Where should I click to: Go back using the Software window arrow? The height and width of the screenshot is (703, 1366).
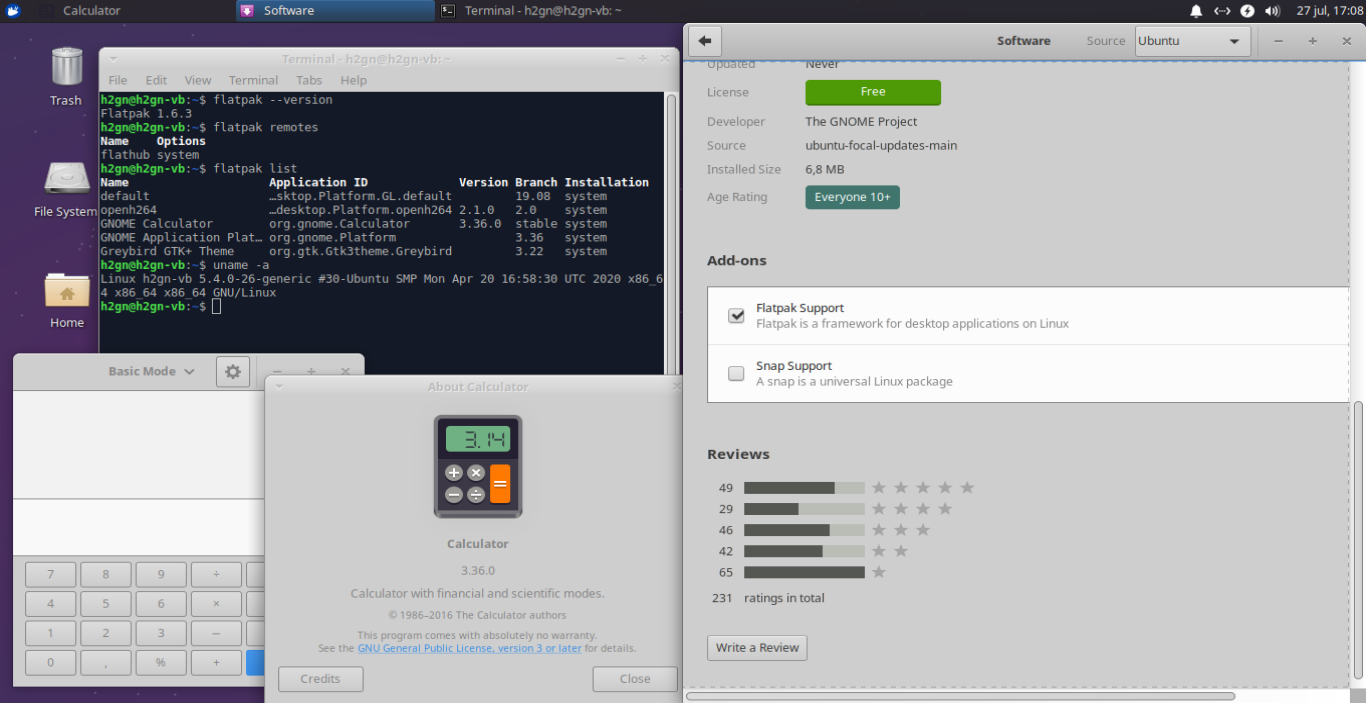tap(707, 41)
